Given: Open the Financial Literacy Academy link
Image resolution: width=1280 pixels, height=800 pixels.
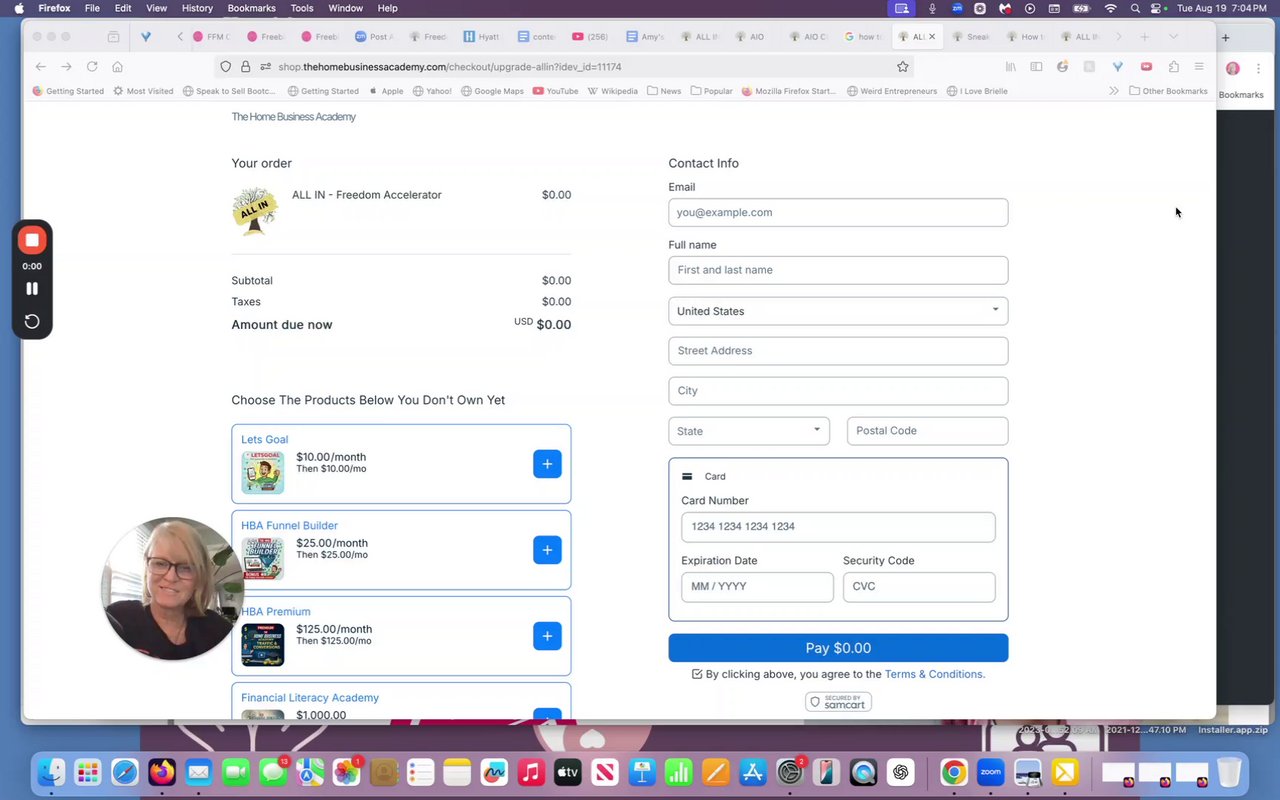Looking at the screenshot, I should tap(310, 697).
